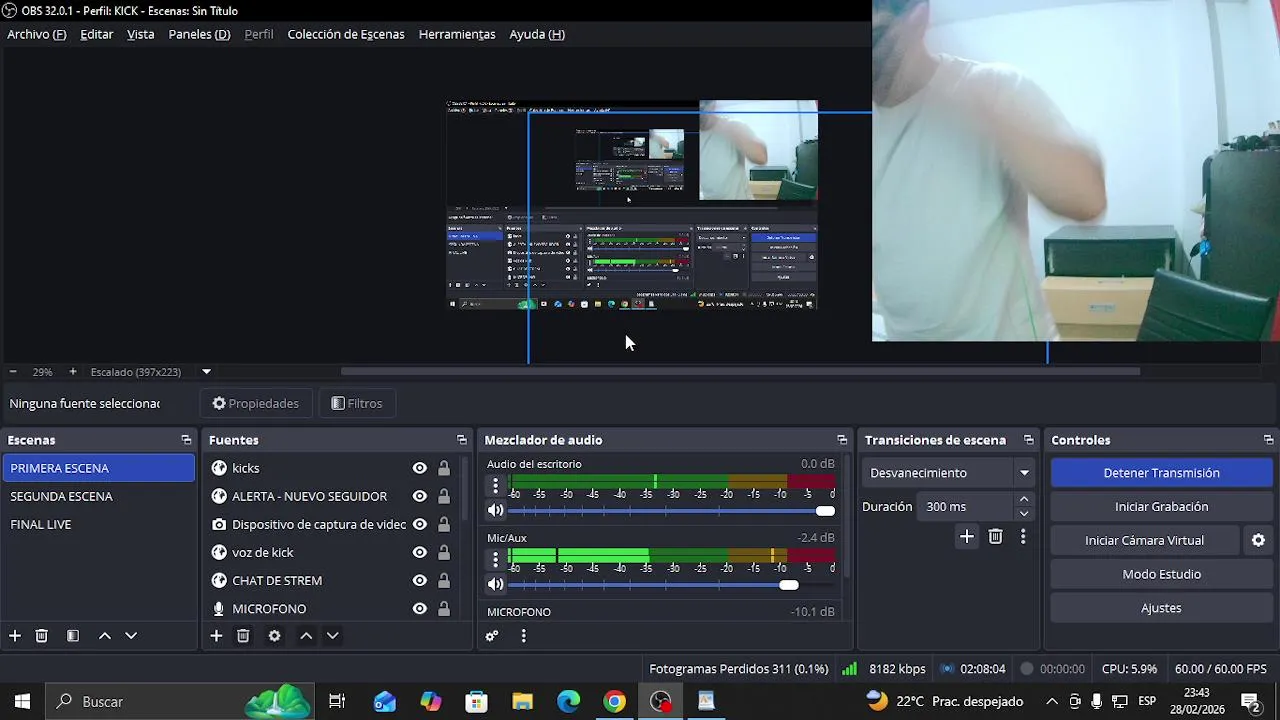Viewport: 1280px width, 720px height.
Task: Open transition properties three dots
Action: click(x=1022, y=537)
